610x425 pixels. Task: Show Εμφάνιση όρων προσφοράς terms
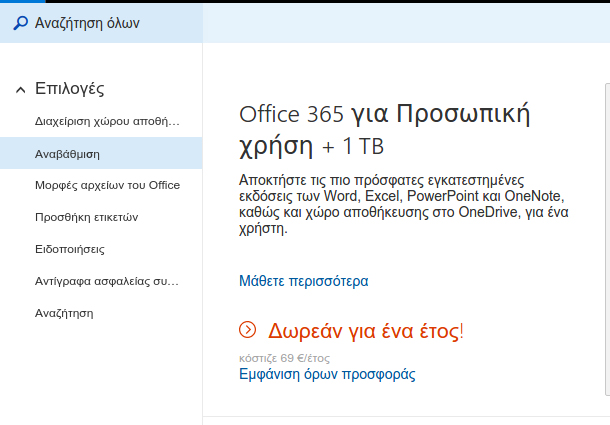click(x=327, y=374)
